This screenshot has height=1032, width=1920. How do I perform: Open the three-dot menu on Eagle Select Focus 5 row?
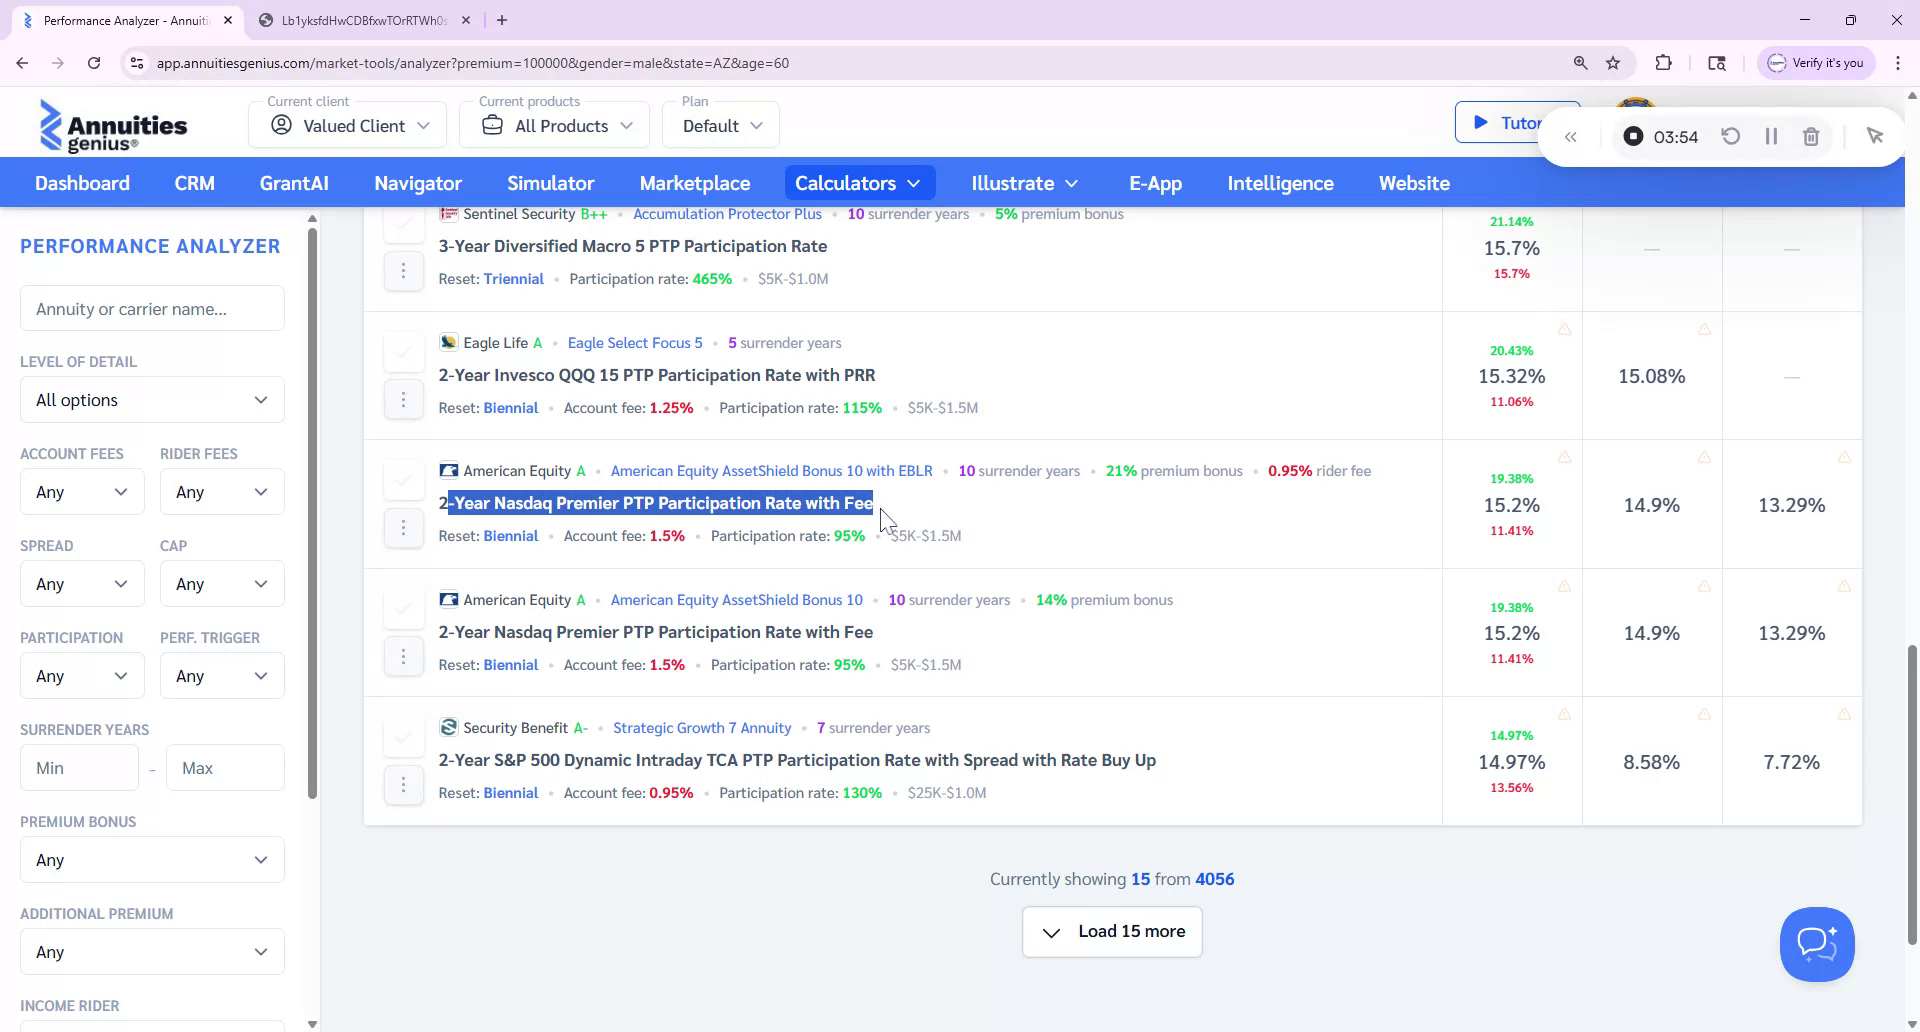[404, 398]
